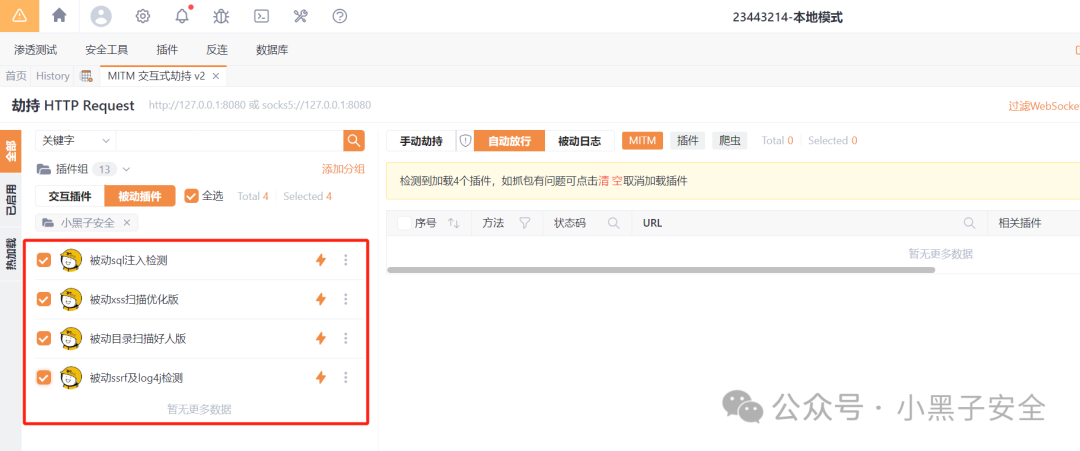Screen dimensions: 1080x451
Task: Open the wrench tools icon
Action: (x=300, y=16)
